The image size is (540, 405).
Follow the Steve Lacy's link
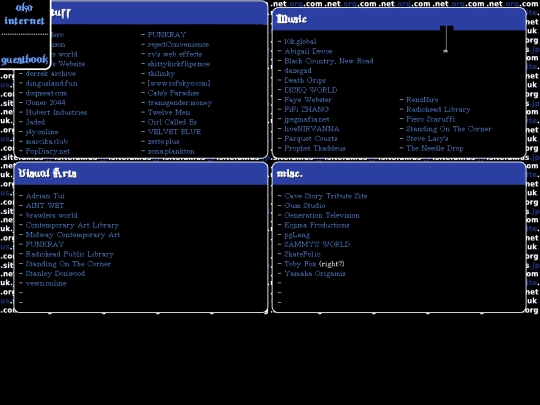pyautogui.click(x=427, y=138)
